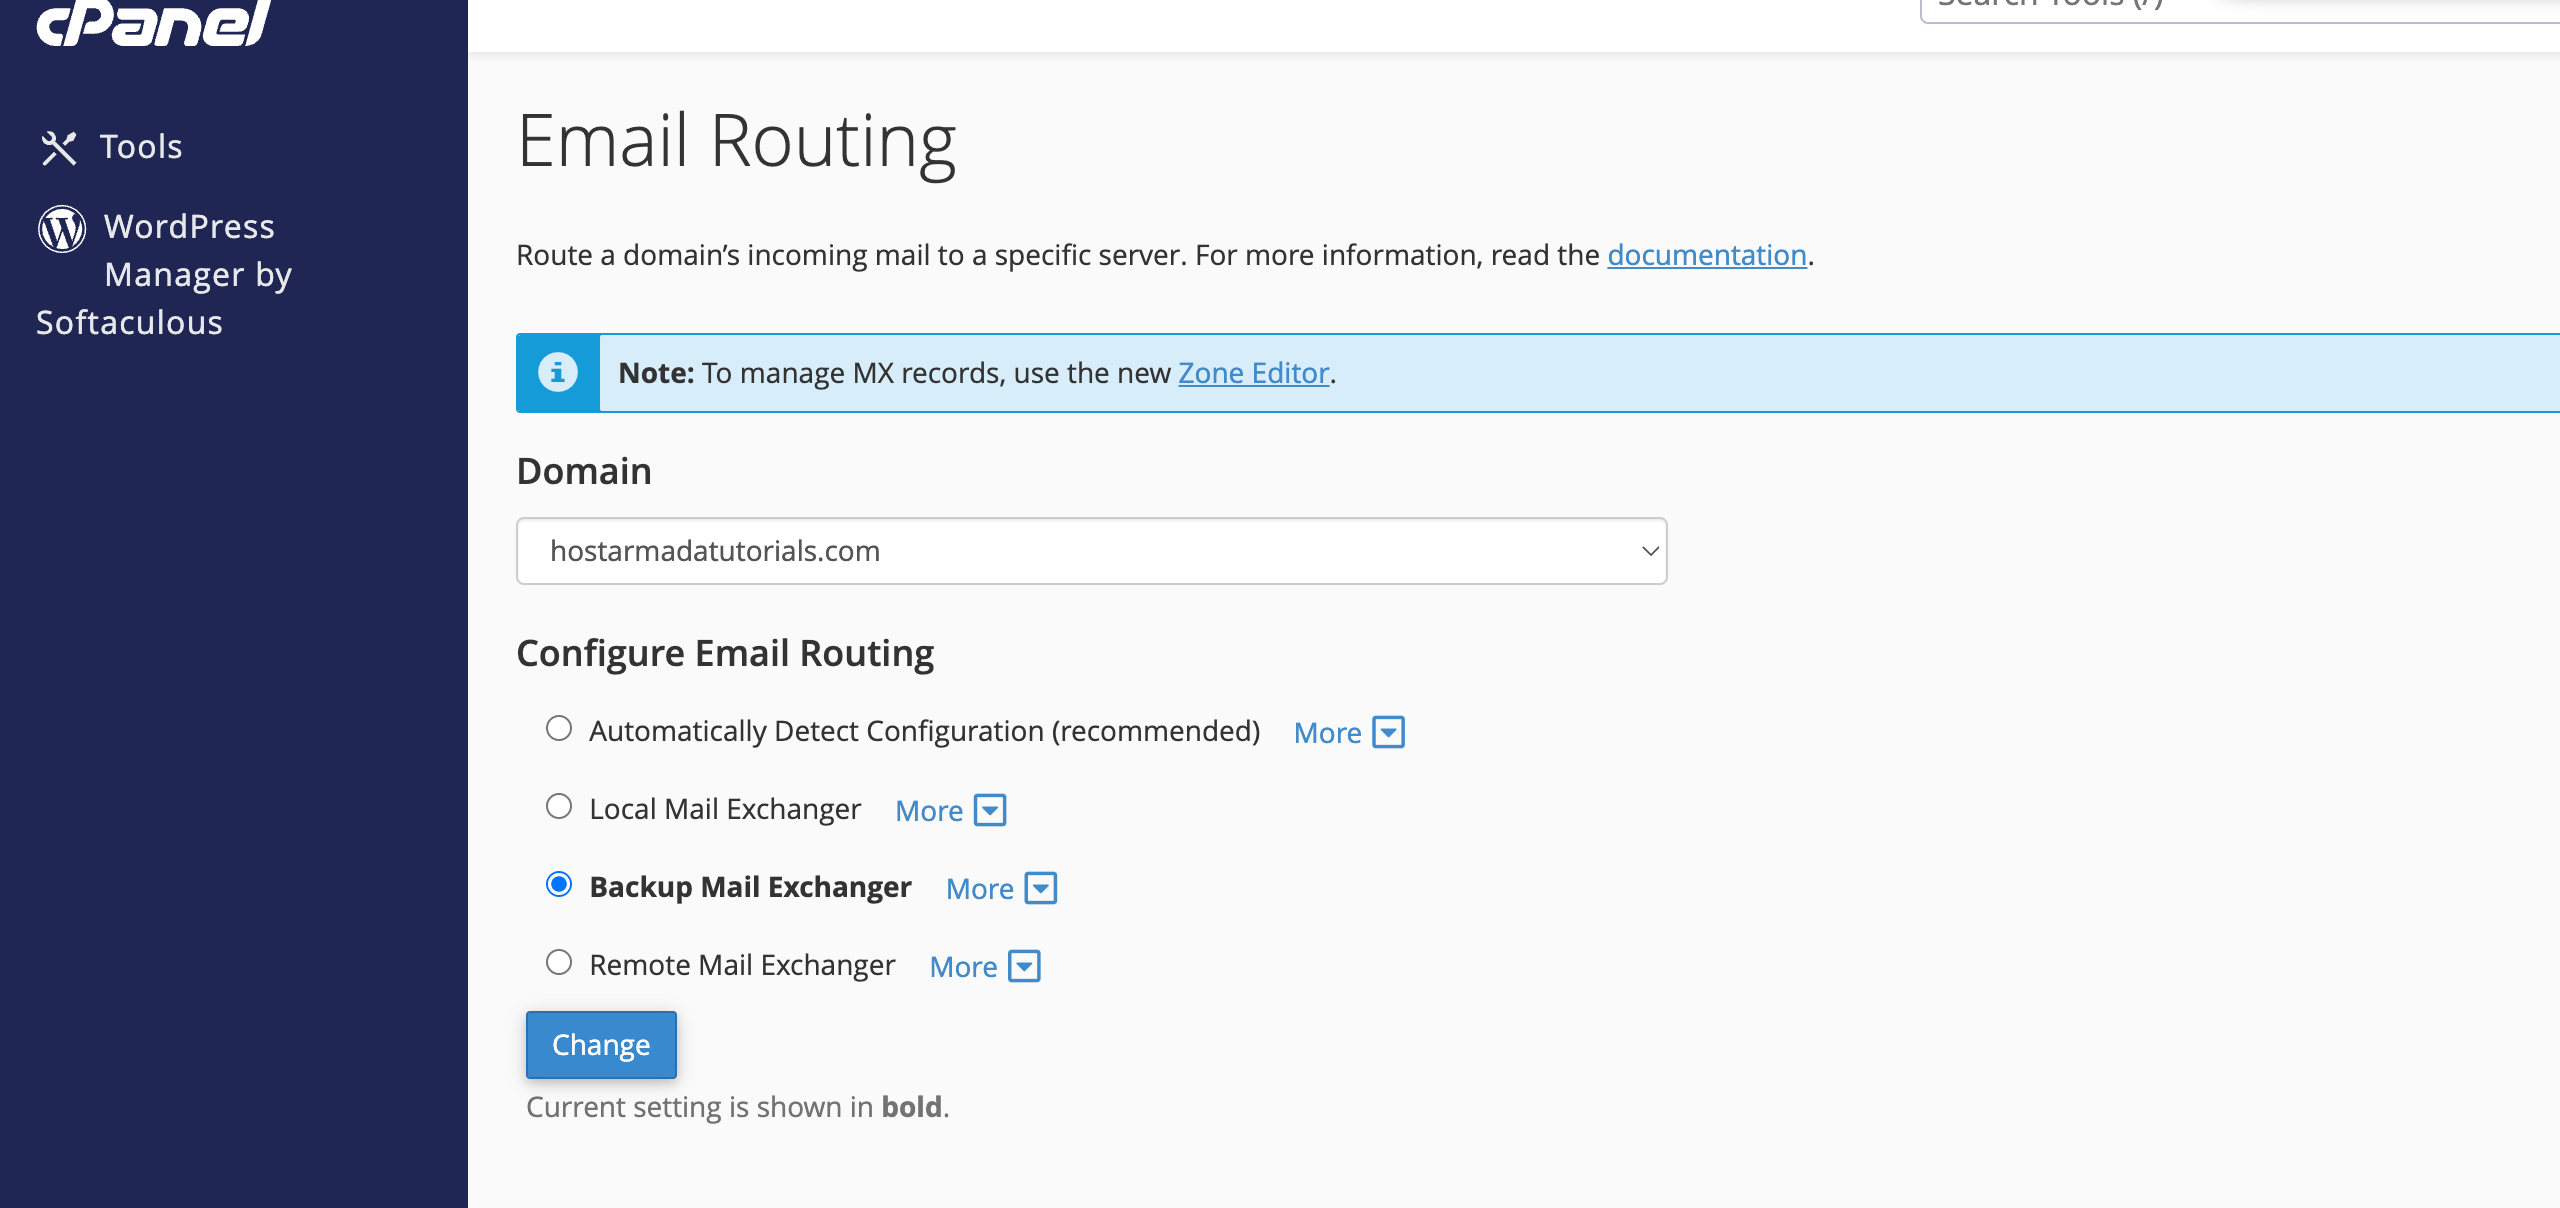The image size is (2560, 1208).
Task: Select Automatically Detect Configuration radio button
Action: click(x=559, y=729)
